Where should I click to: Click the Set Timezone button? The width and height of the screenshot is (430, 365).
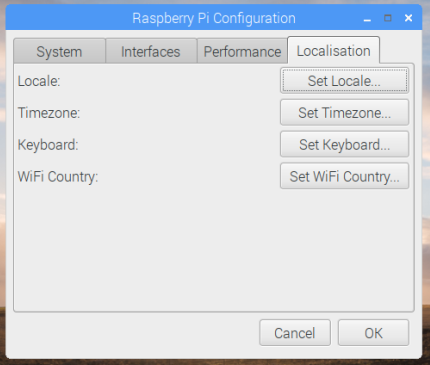pyautogui.click(x=344, y=113)
